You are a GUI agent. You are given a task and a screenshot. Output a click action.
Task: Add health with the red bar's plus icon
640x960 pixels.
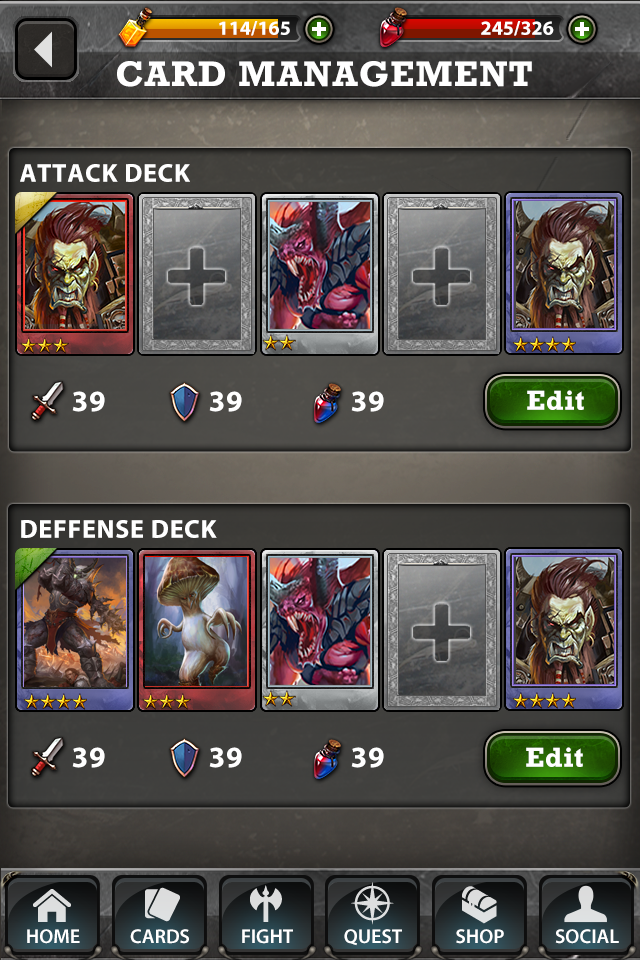point(581,29)
